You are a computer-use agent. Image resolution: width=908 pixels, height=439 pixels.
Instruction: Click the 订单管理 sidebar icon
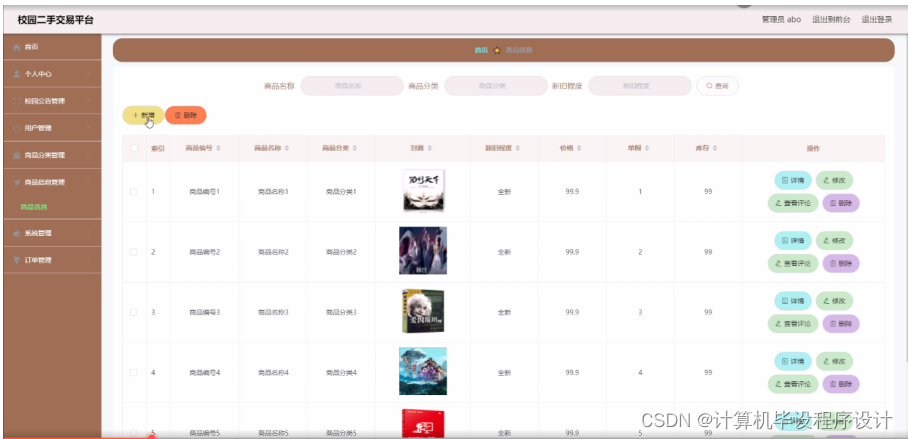[x=17, y=260]
